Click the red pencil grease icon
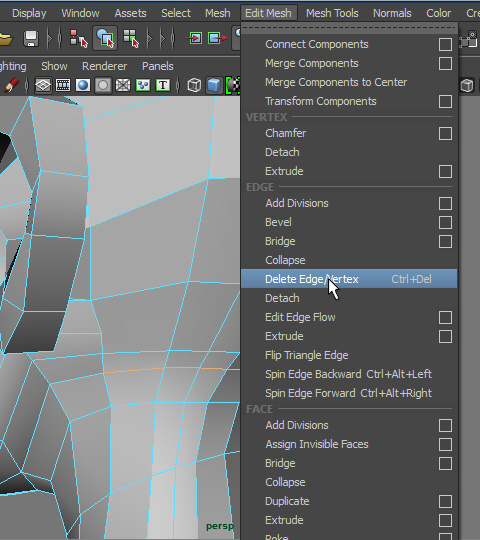Image resolution: width=480 pixels, height=540 pixels. [x=11, y=85]
